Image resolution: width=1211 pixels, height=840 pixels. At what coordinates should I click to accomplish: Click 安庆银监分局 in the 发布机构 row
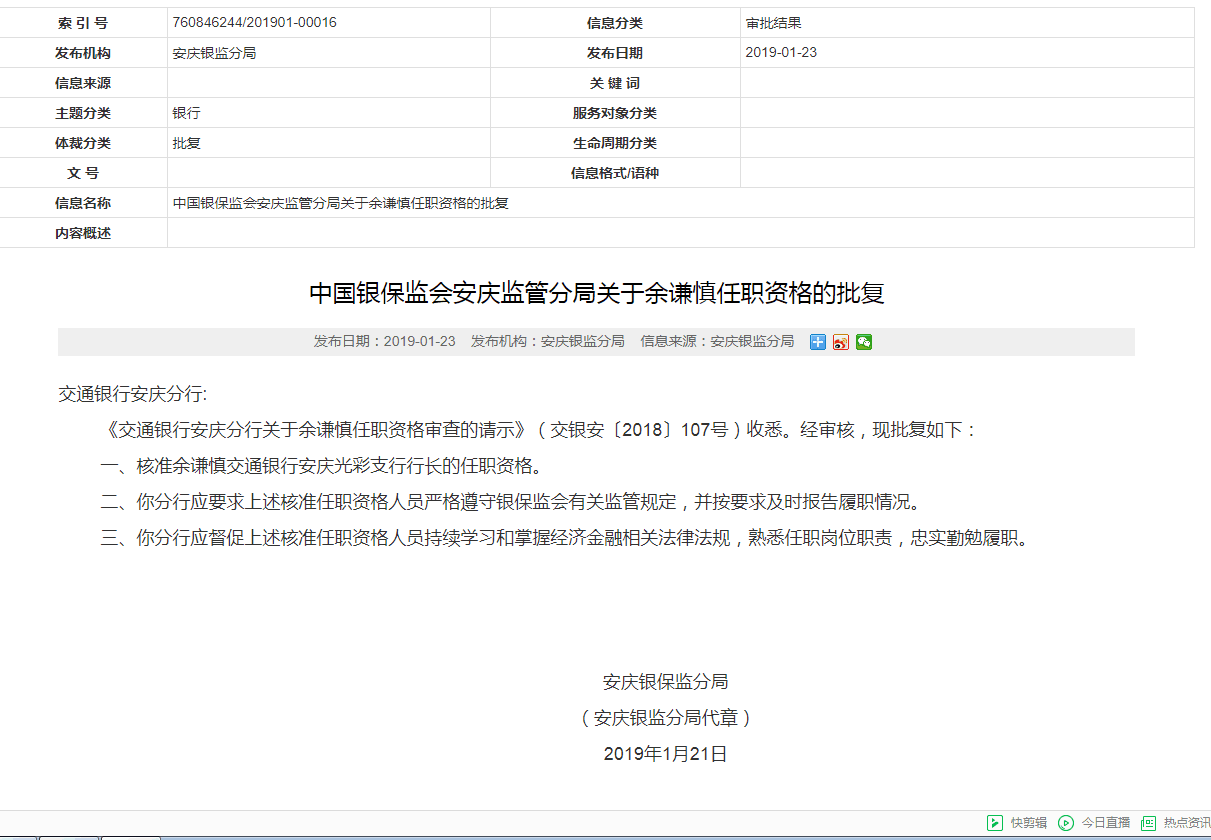point(214,53)
